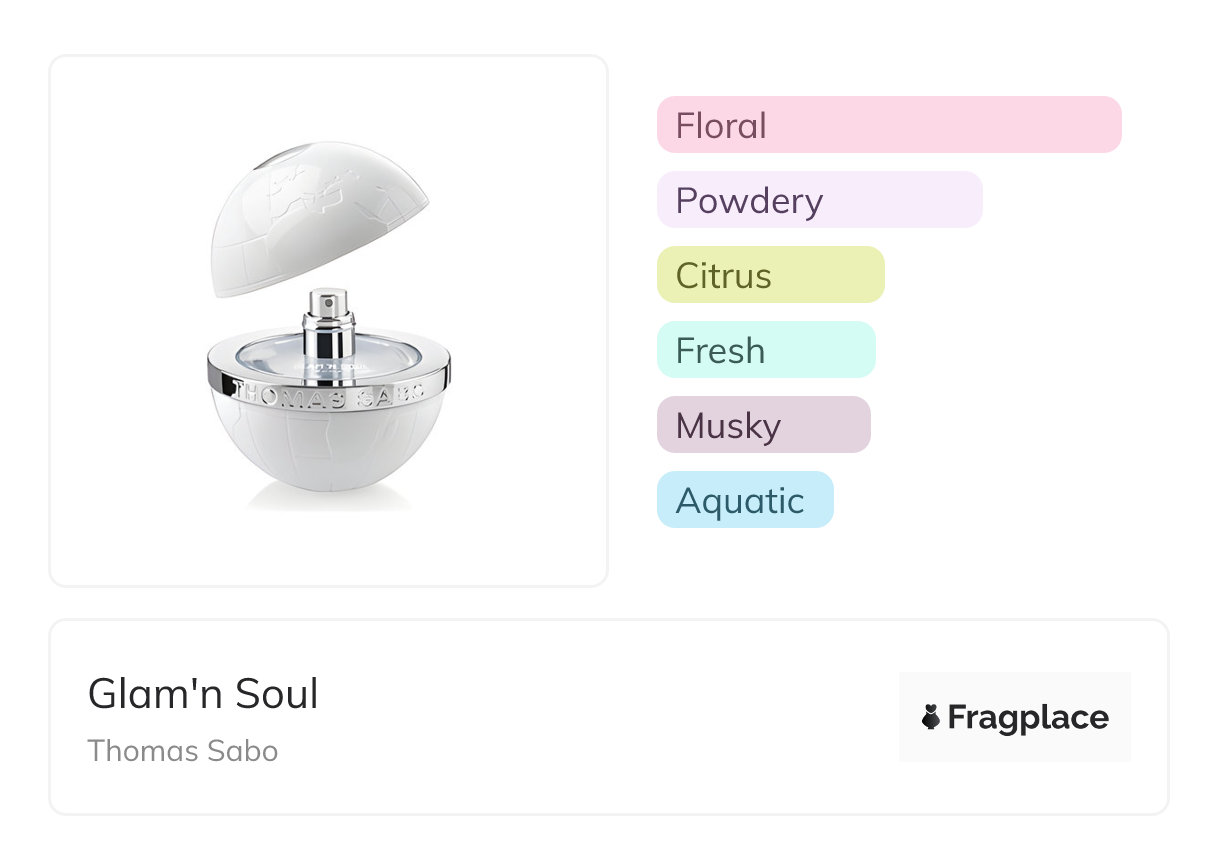This screenshot has width=1218, height=864.
Task: Select the Powdery scent accord bar
Action: coord(819,200)
